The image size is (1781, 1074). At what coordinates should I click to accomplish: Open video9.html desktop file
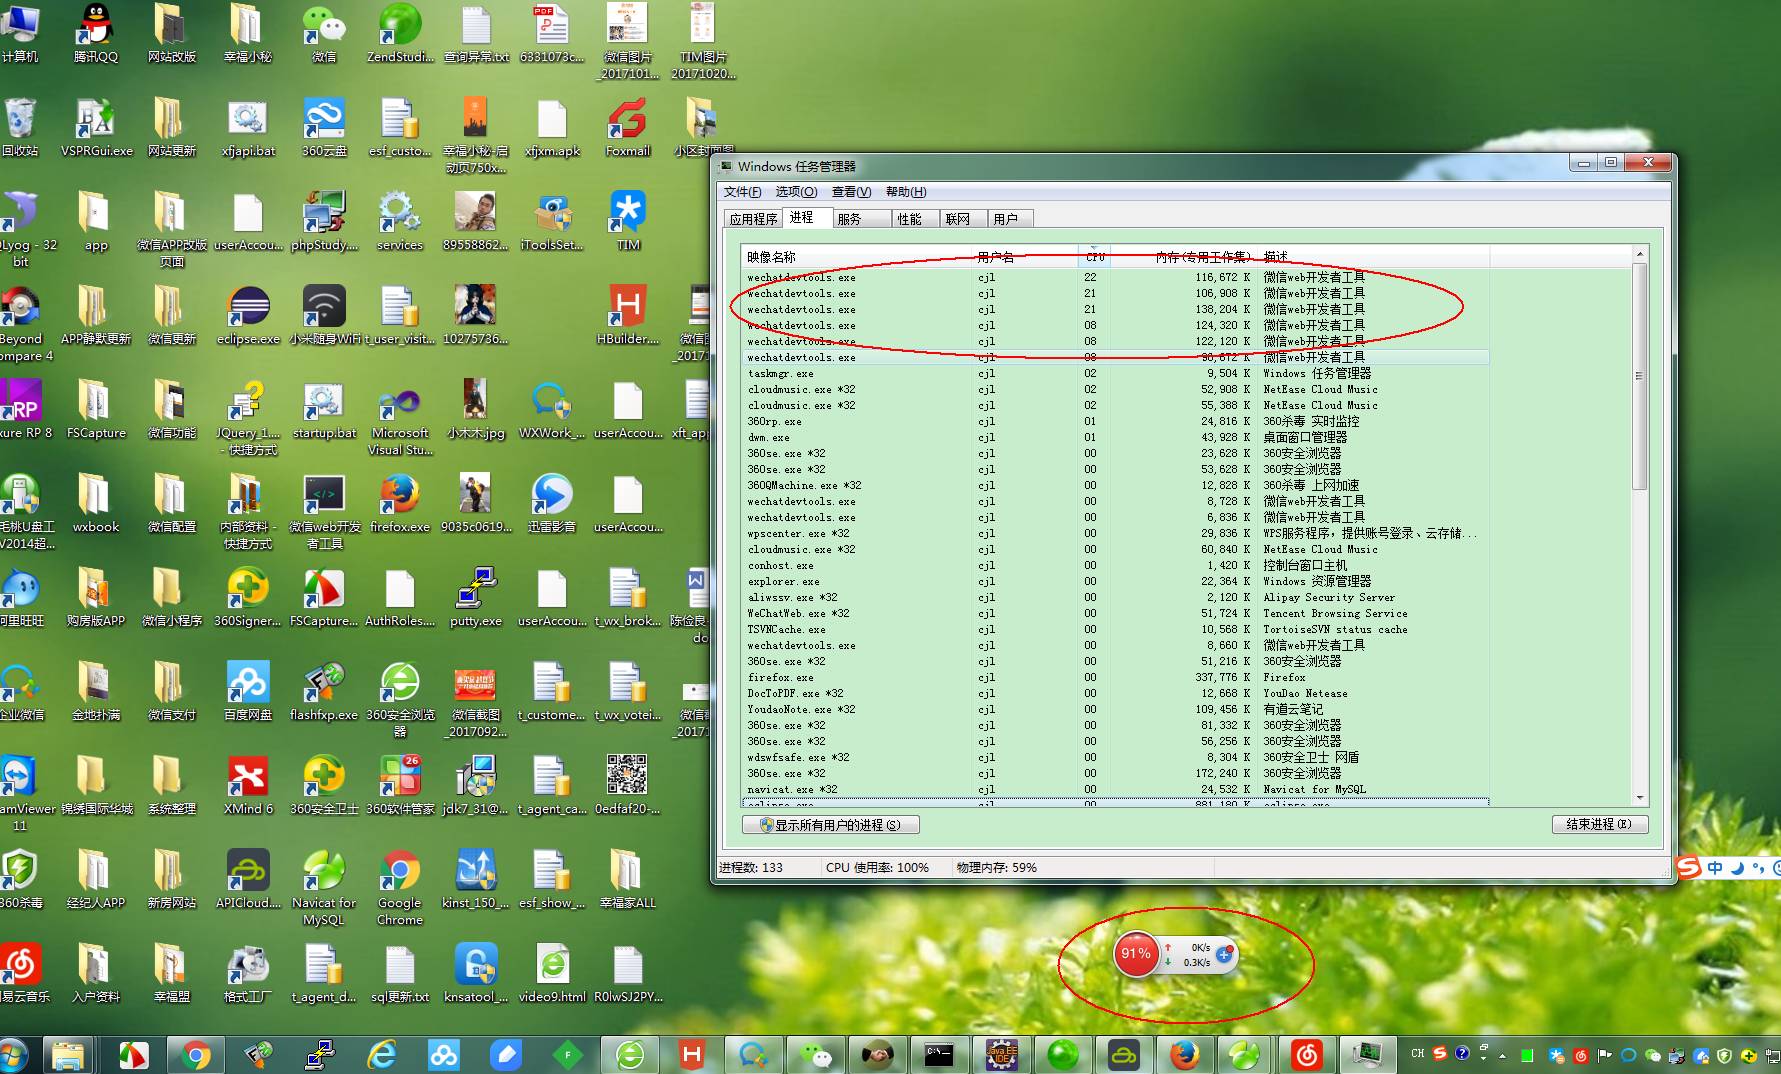(552, 974)
